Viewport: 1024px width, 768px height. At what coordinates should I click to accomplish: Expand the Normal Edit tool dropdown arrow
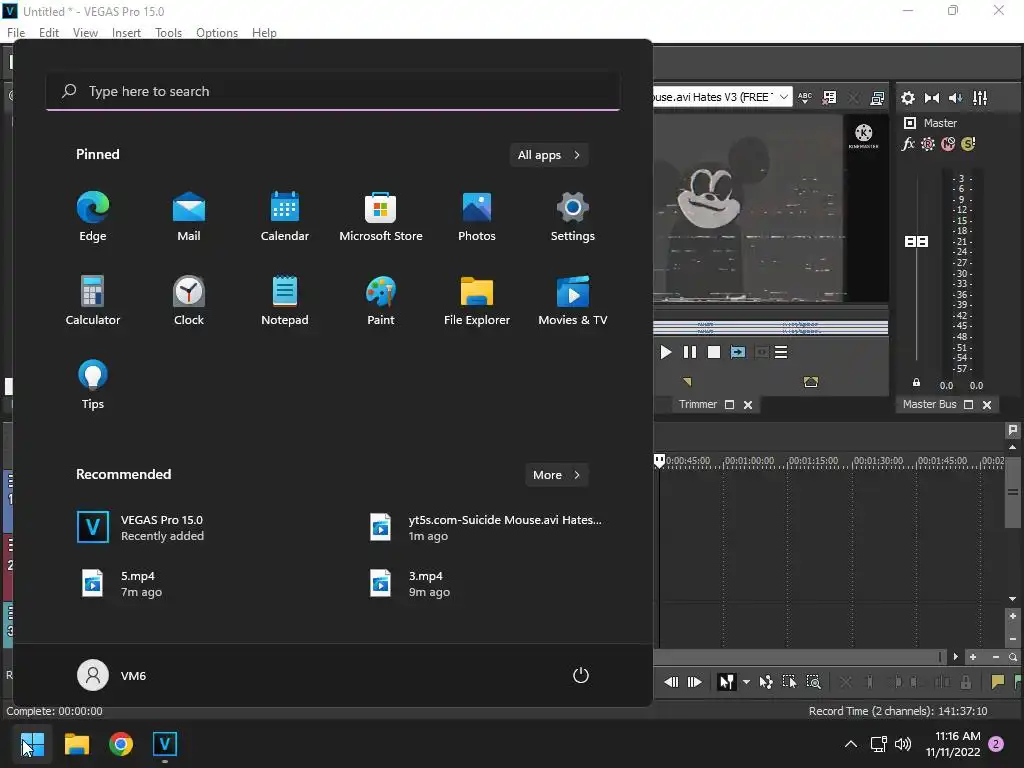[x=746, y=682]
